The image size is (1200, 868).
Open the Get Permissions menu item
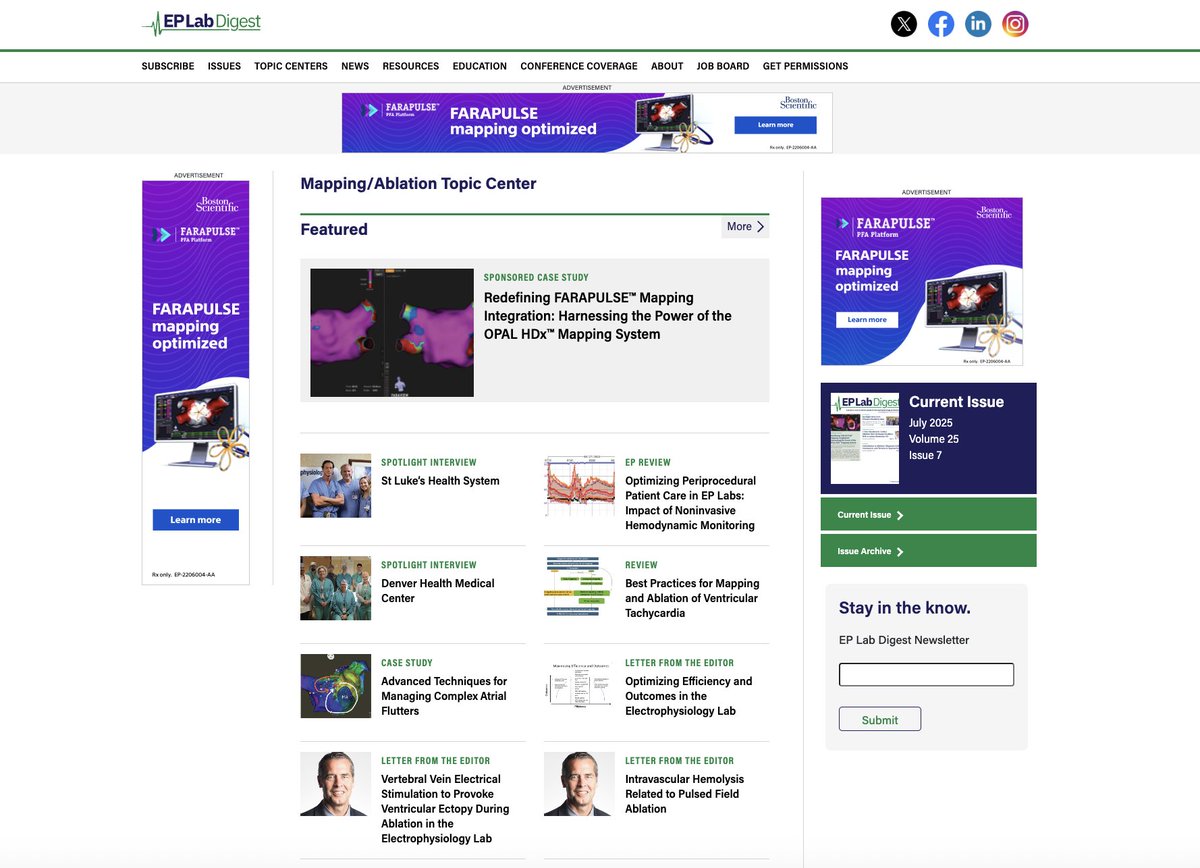pos(805,66)
